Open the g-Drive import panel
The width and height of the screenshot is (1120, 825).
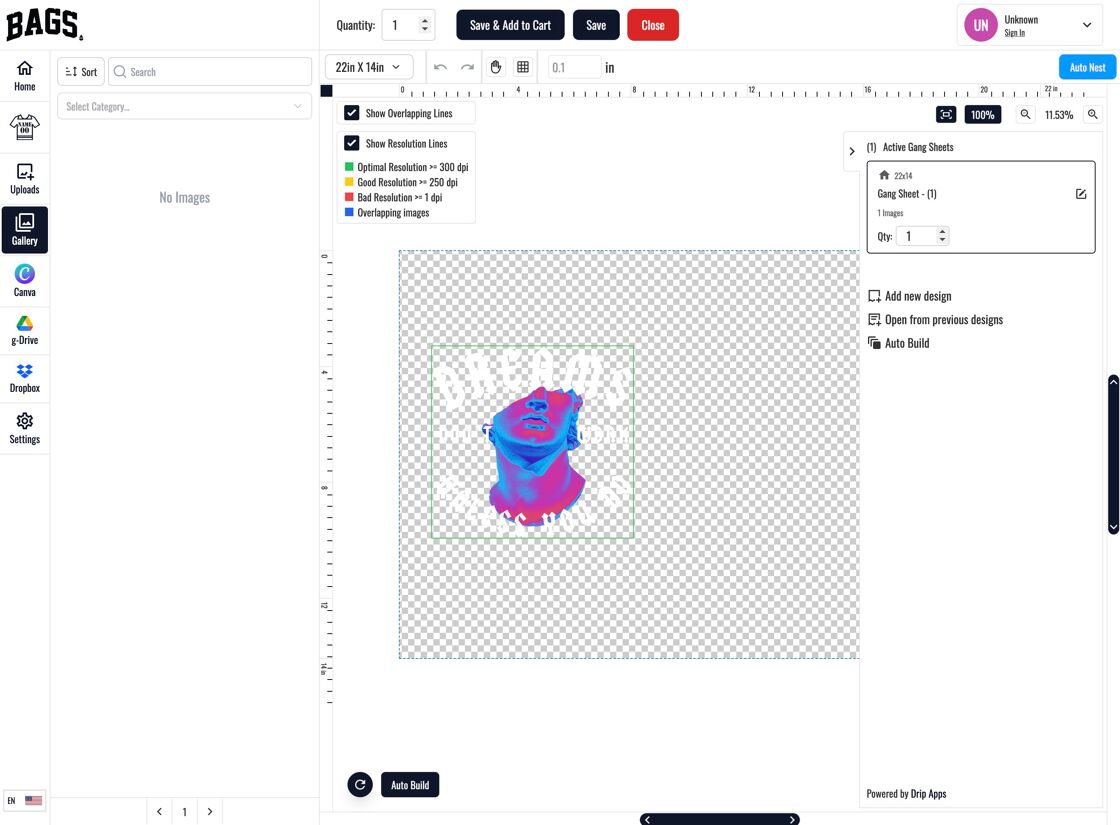pyautogui.click(x=25, y=330)
